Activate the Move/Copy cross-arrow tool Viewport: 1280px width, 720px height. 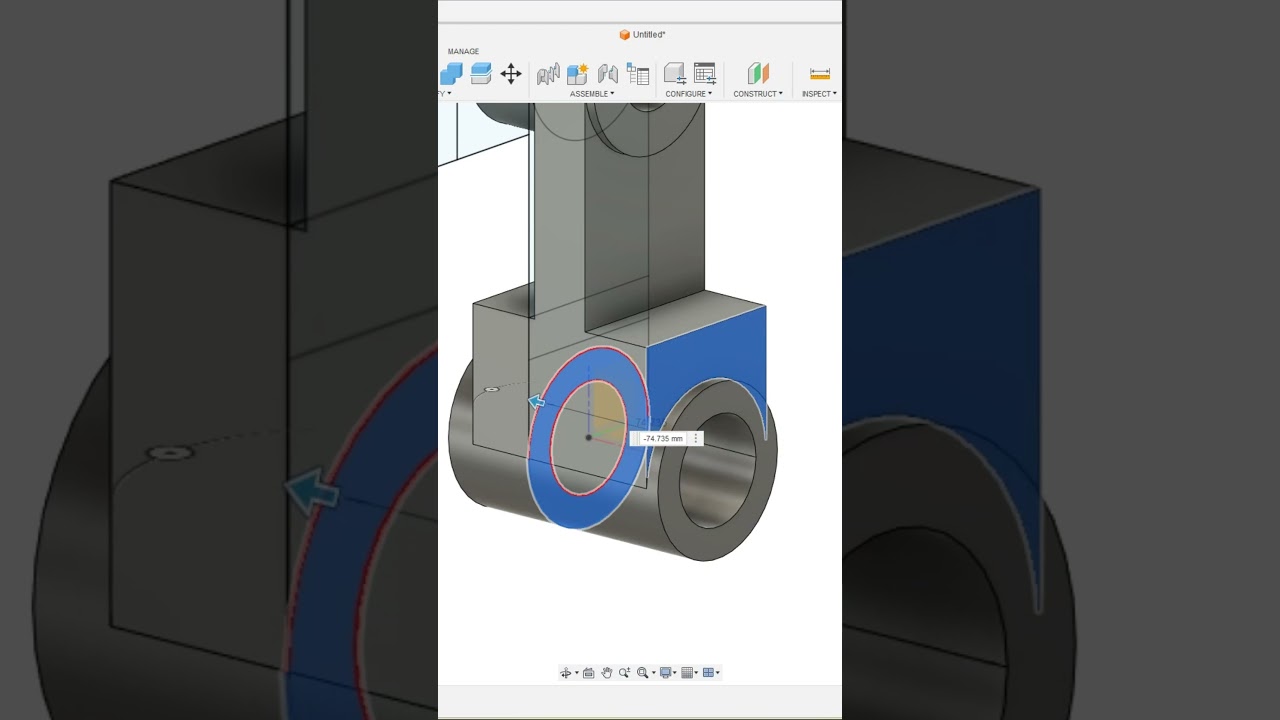pos(511,73)
